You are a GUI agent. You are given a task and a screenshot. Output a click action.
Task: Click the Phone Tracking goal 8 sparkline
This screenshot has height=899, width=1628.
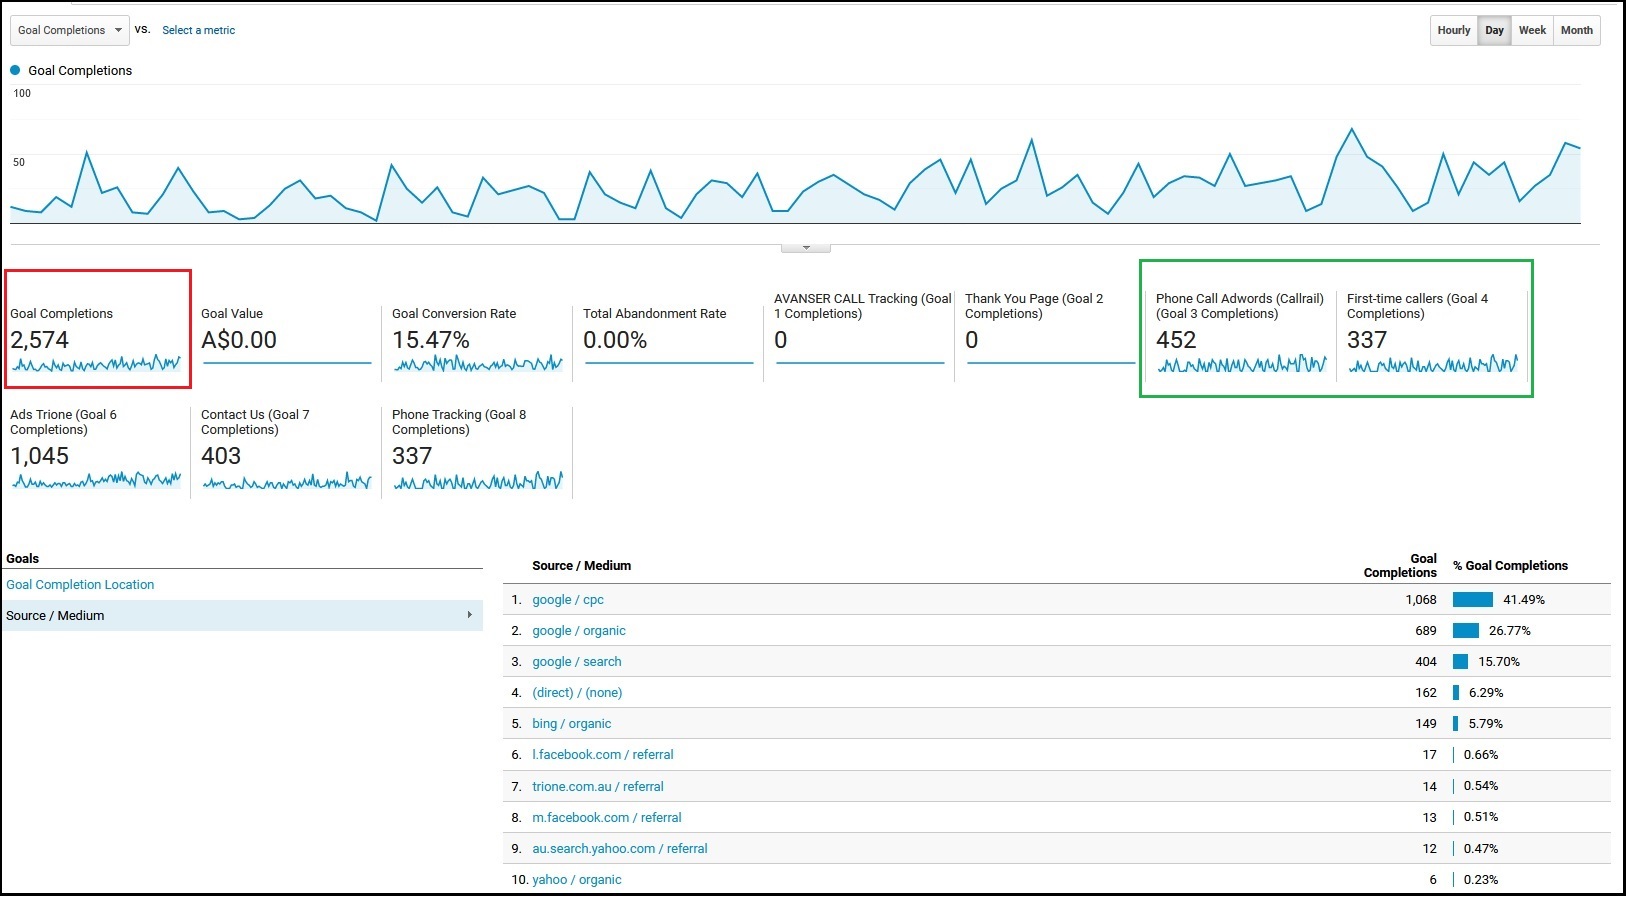click(478, 482)
